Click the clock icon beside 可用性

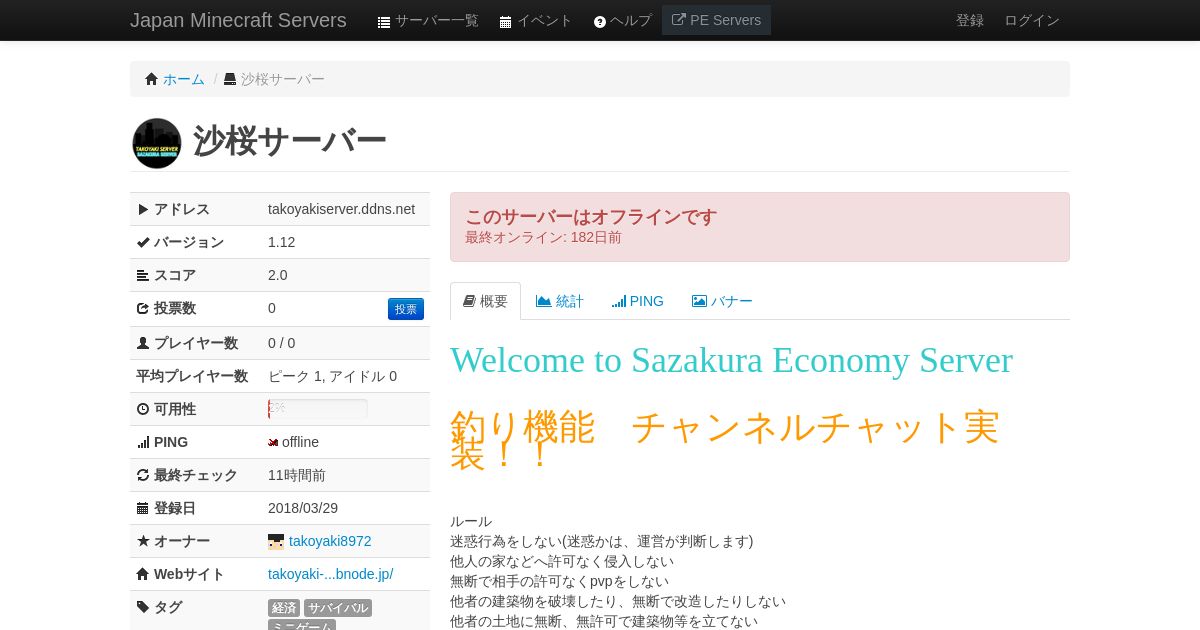(x=143, y=409)
